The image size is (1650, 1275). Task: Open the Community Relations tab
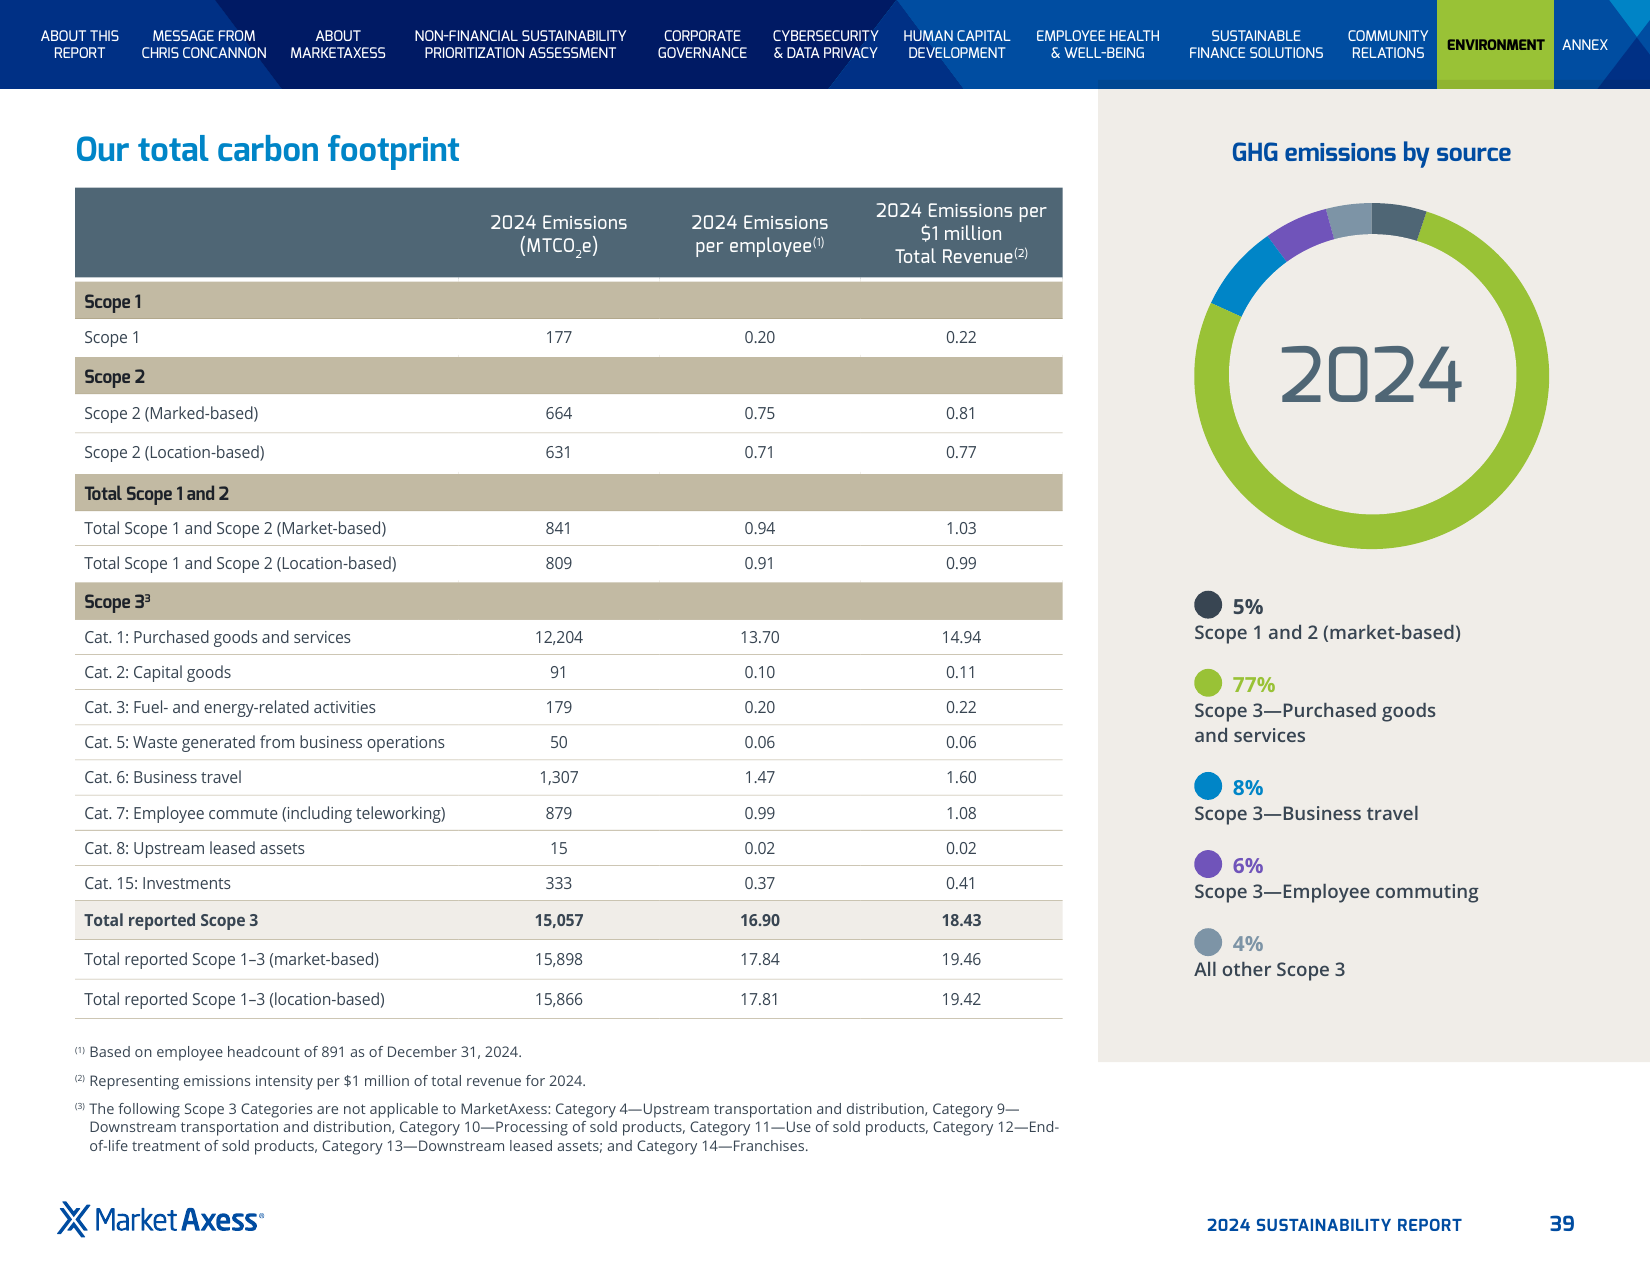point(1388,44)
